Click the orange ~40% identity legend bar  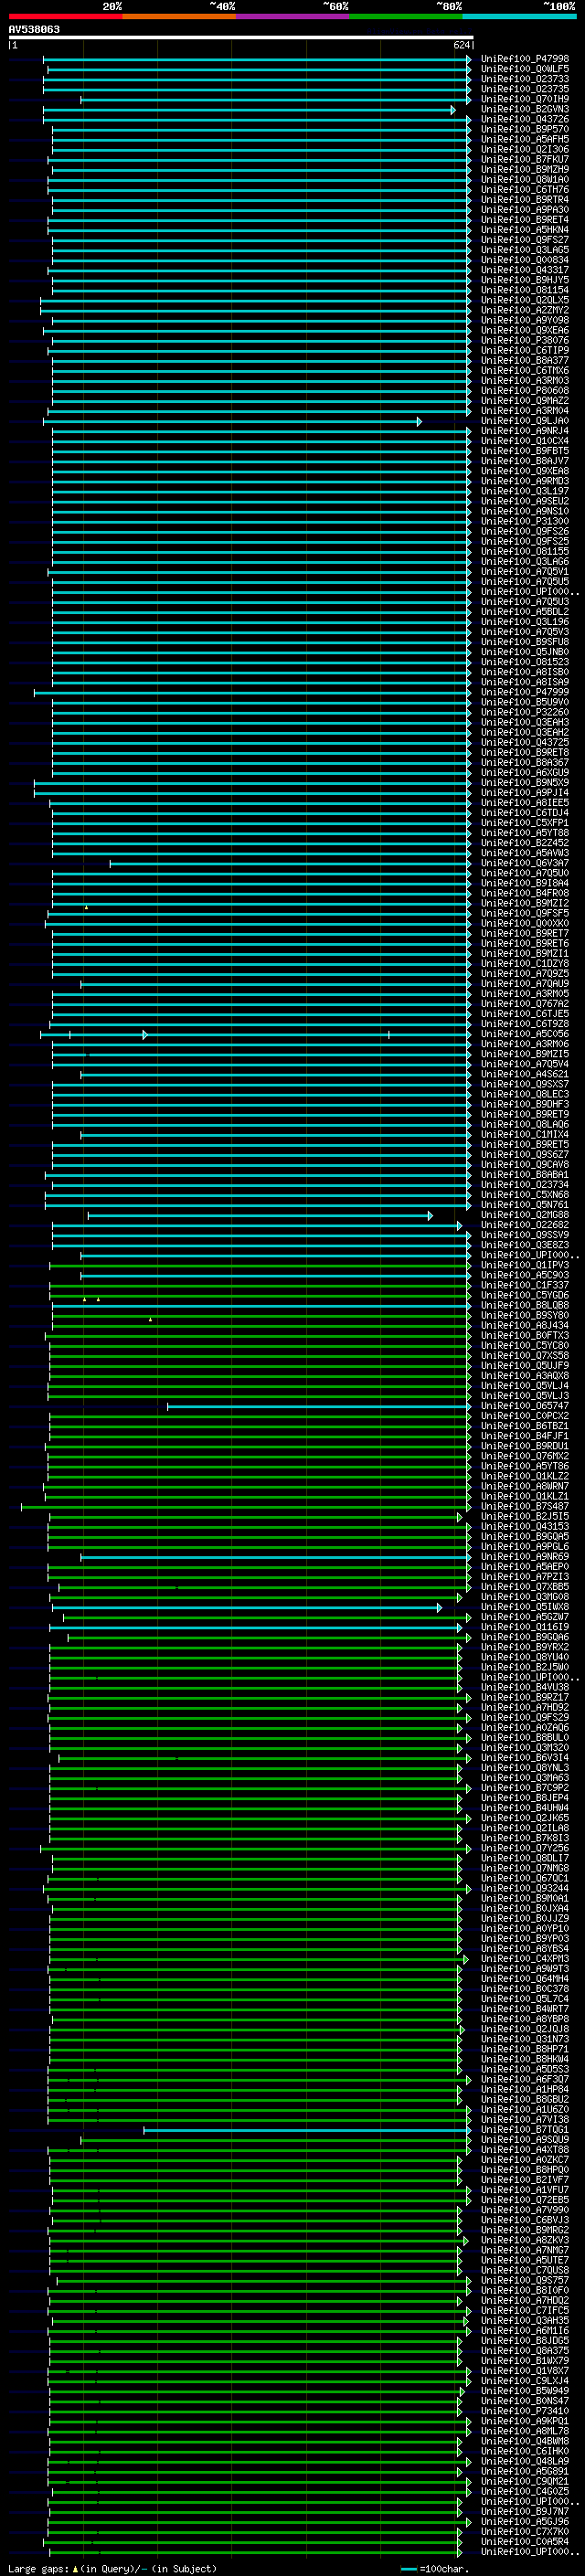coord(179,17)
